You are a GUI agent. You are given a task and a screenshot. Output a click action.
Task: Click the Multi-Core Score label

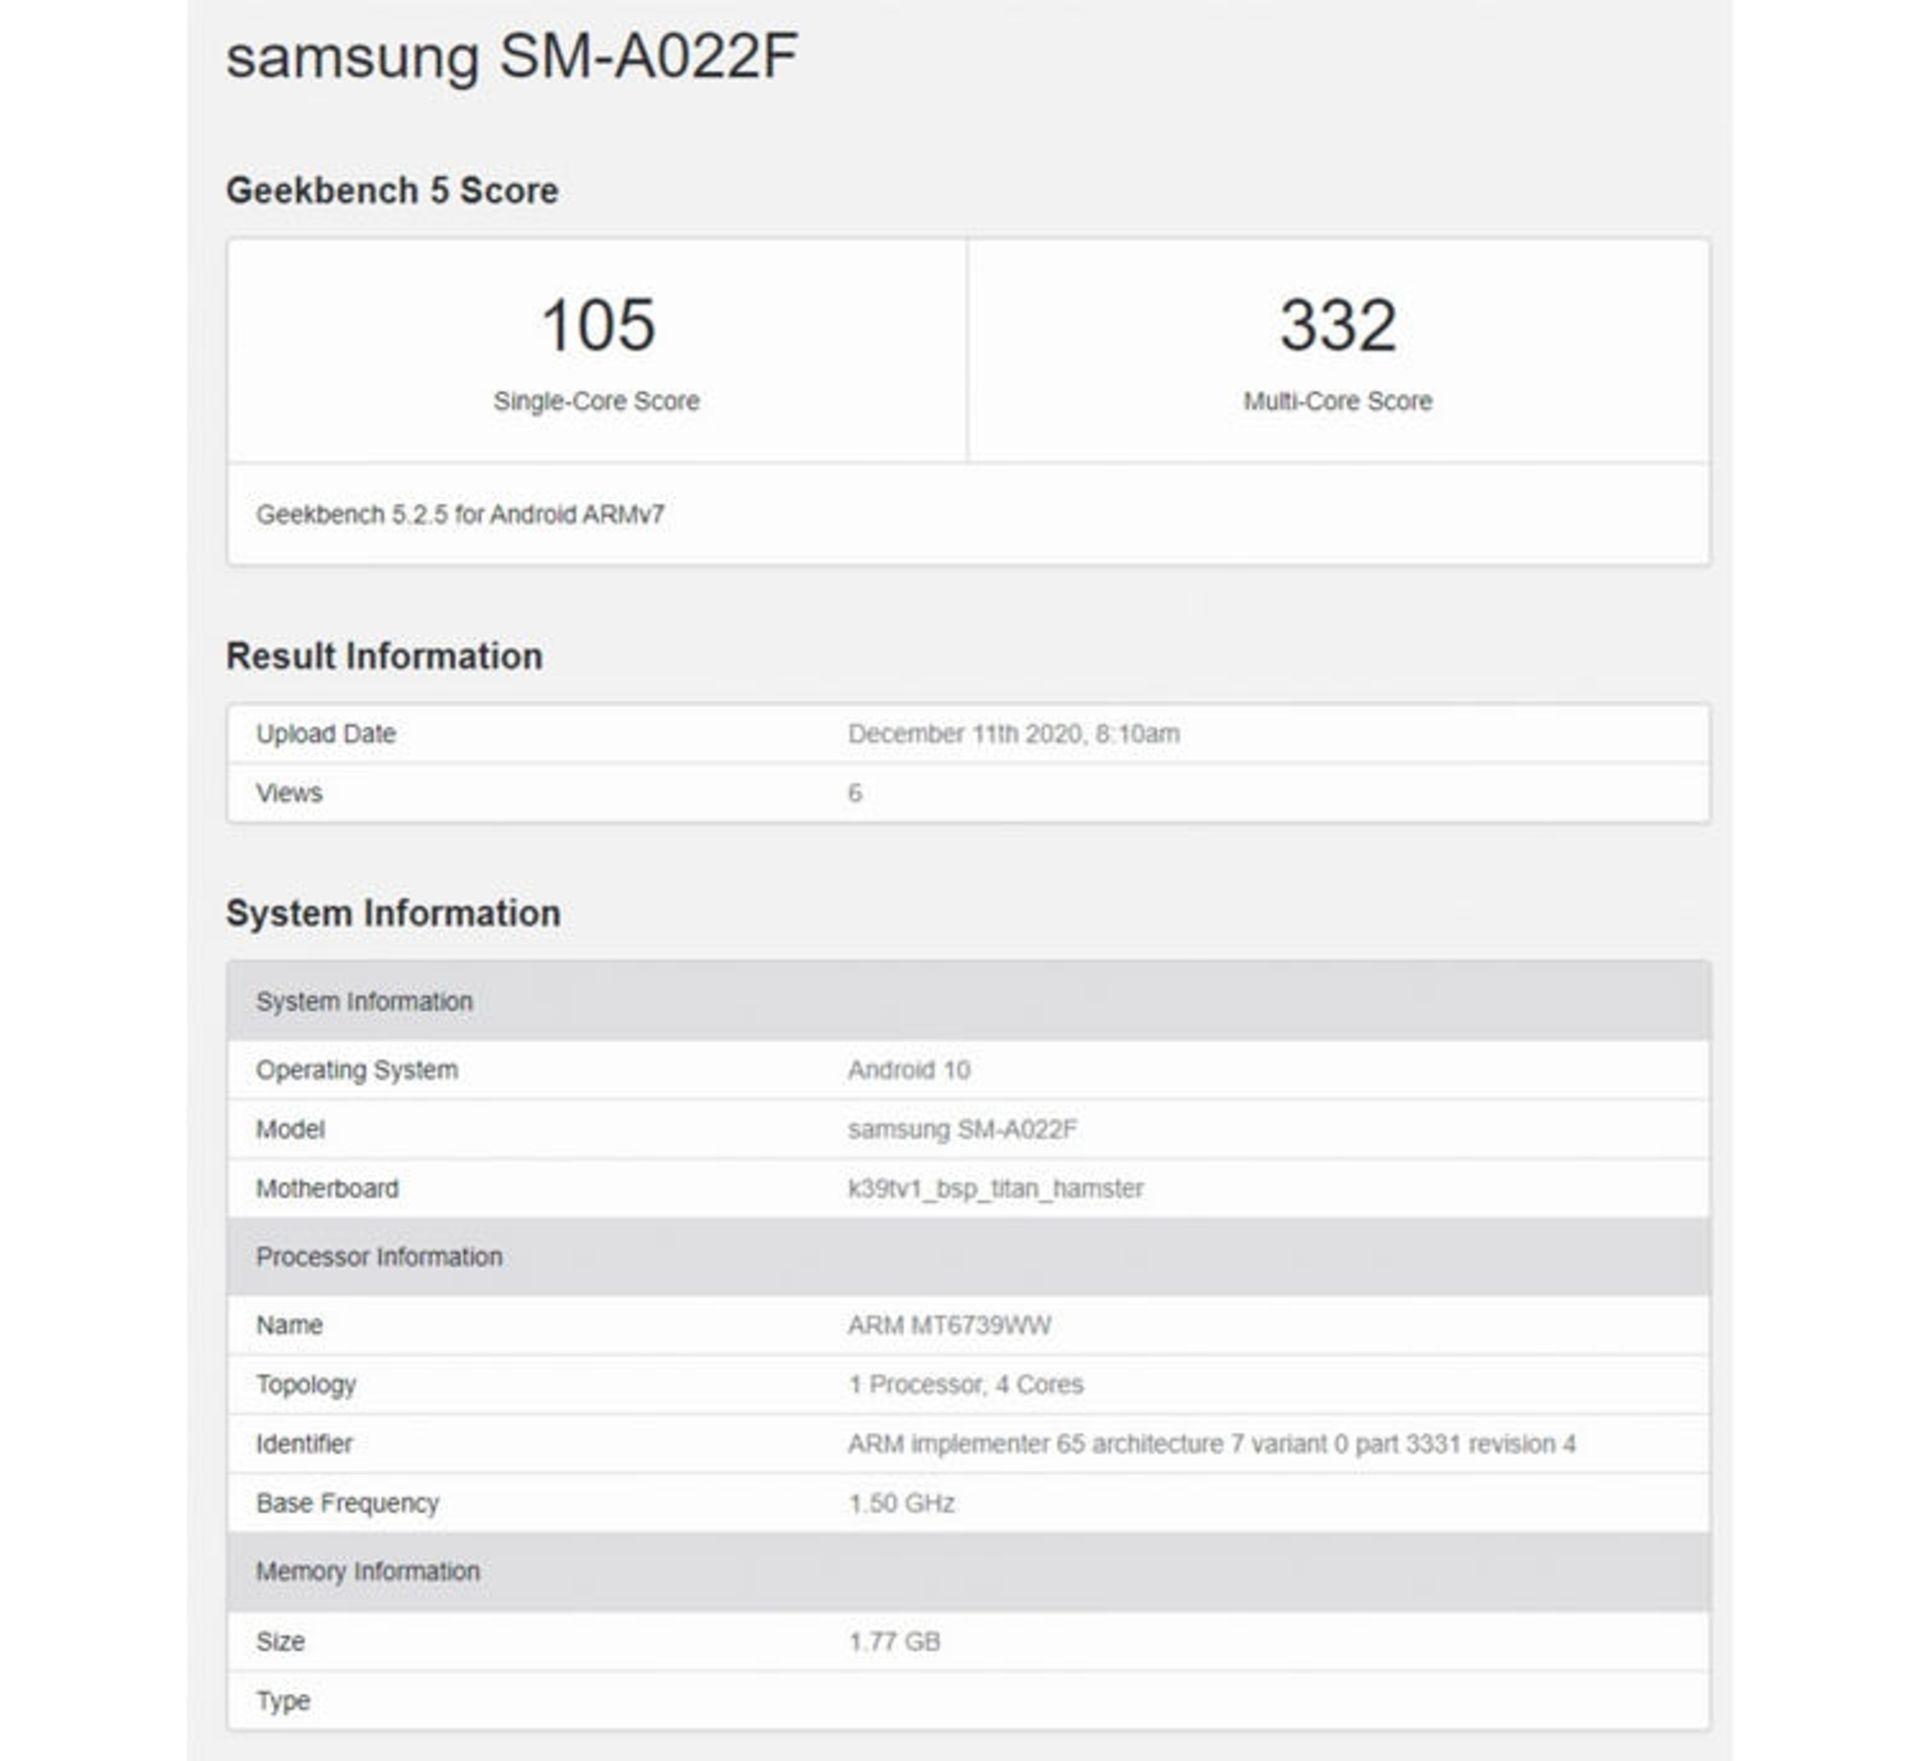[x=1337, y=401]
